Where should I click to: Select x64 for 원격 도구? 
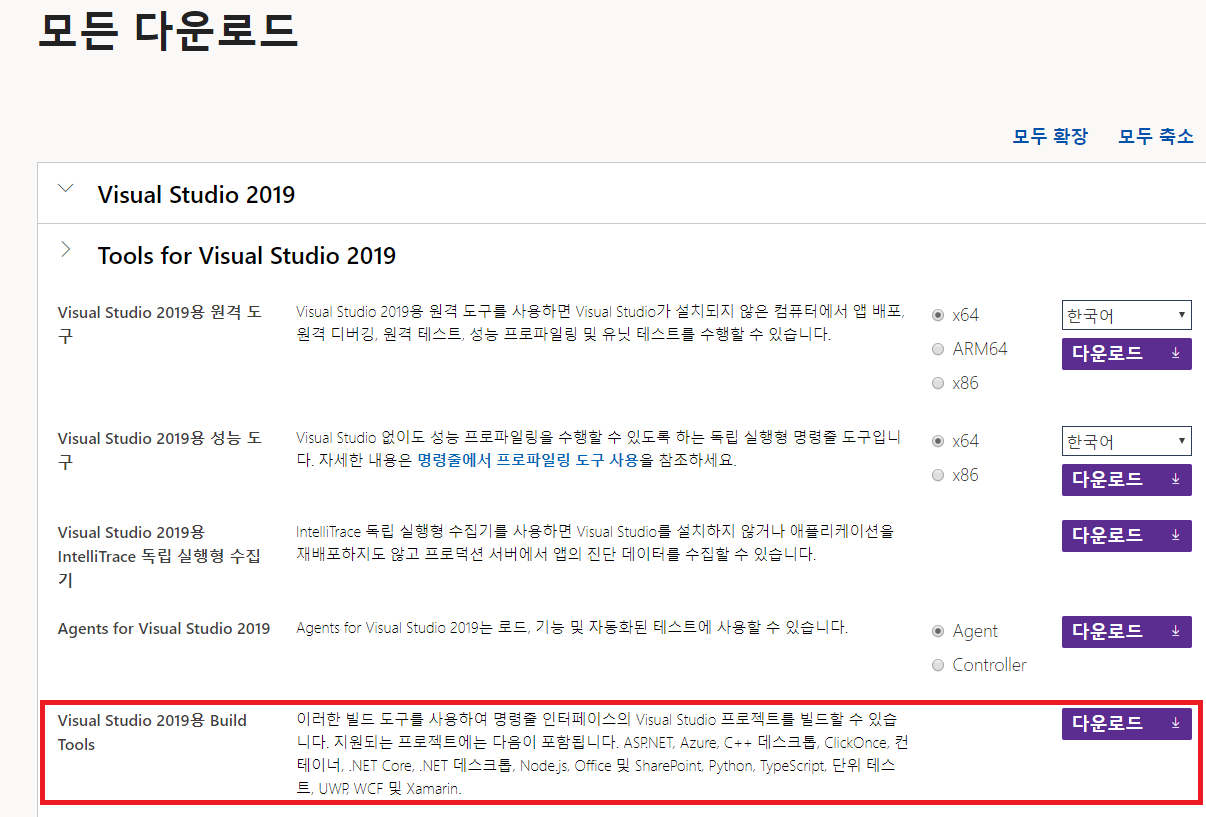click(938, 314)
